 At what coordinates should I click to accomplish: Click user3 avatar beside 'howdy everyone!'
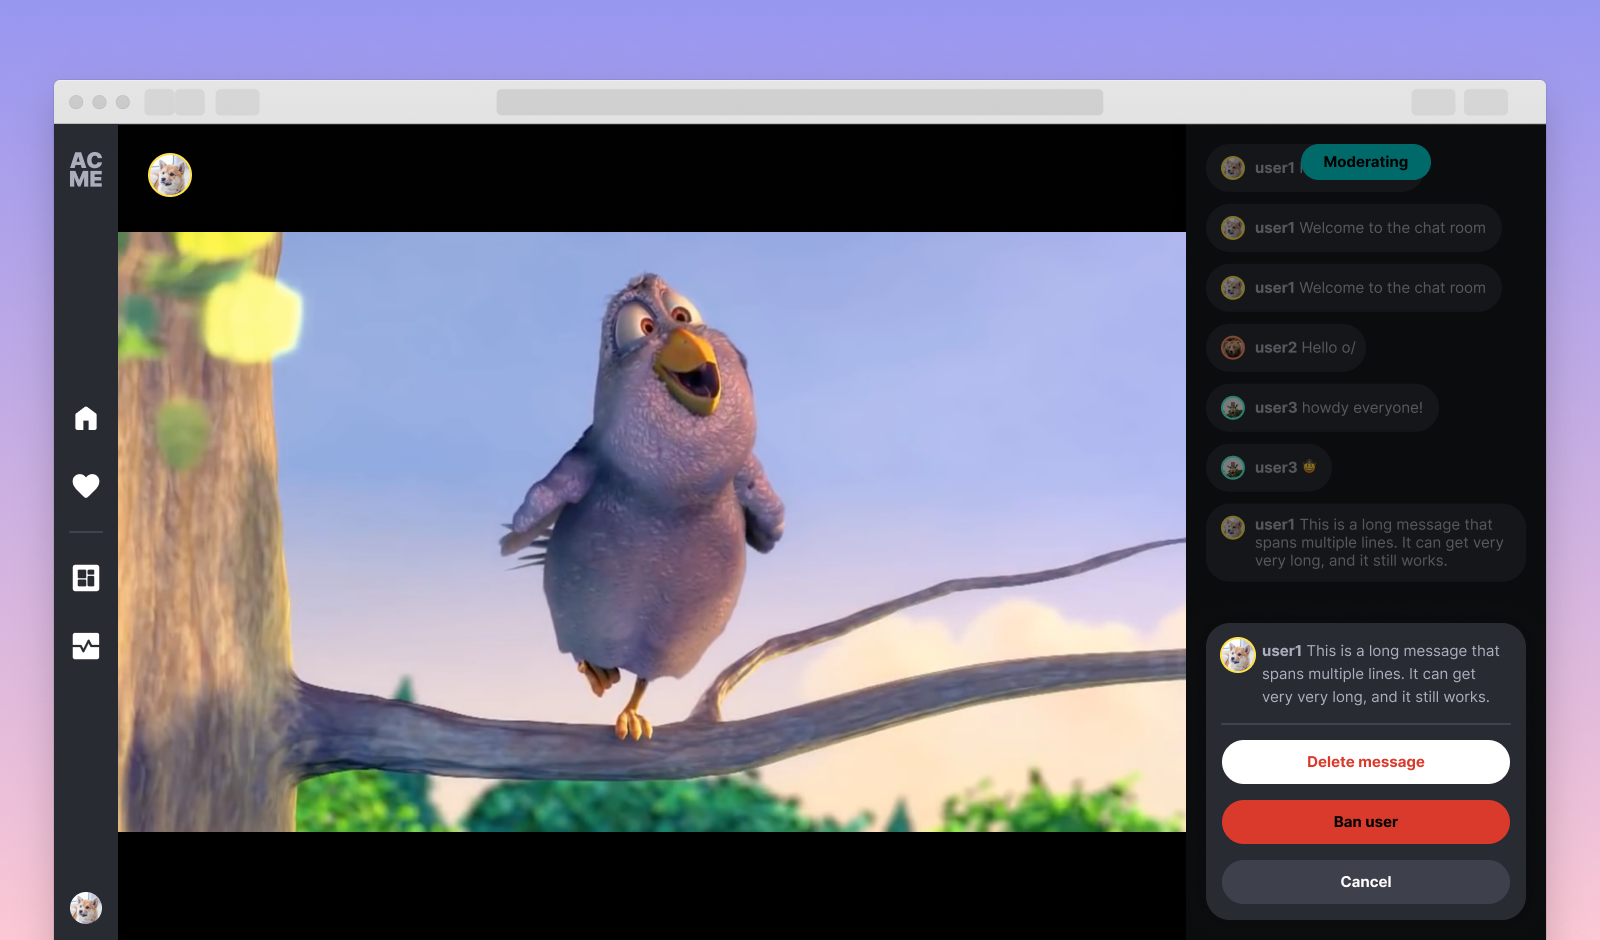(x=1233, y=408)
